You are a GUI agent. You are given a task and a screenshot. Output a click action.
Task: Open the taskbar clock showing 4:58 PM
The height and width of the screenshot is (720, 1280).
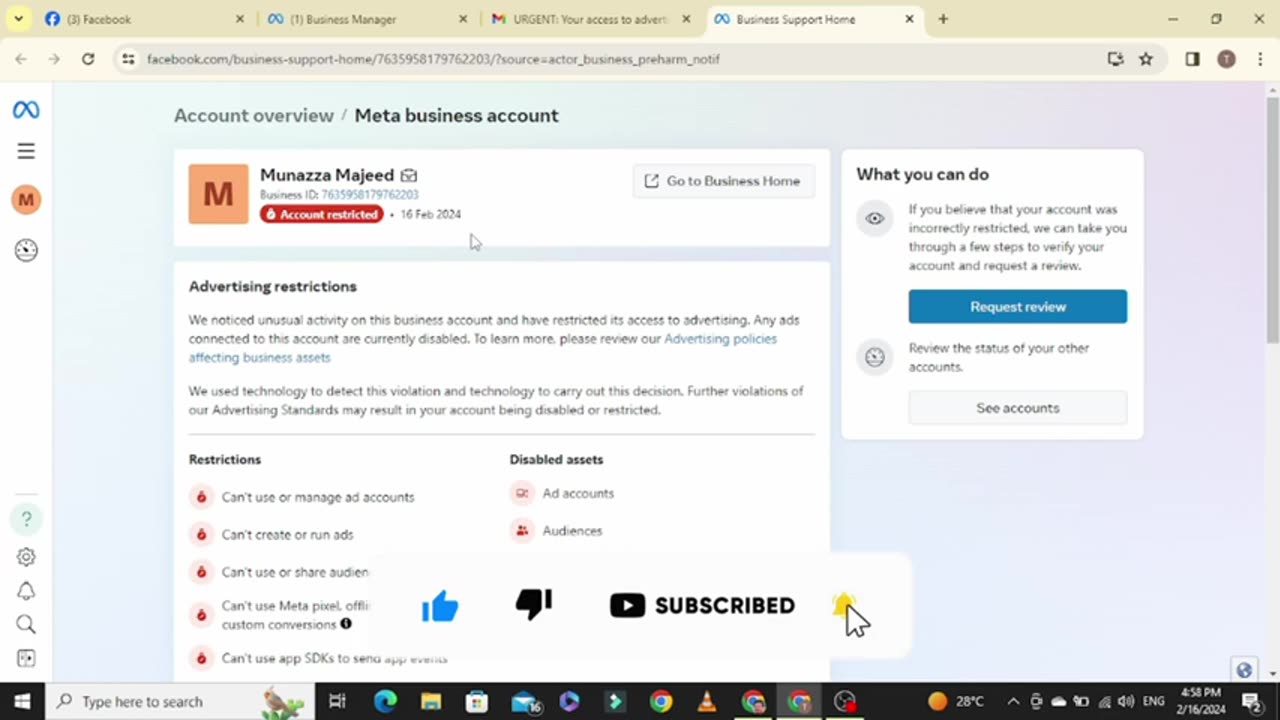pyautogui.click(x=1200, y=701)
